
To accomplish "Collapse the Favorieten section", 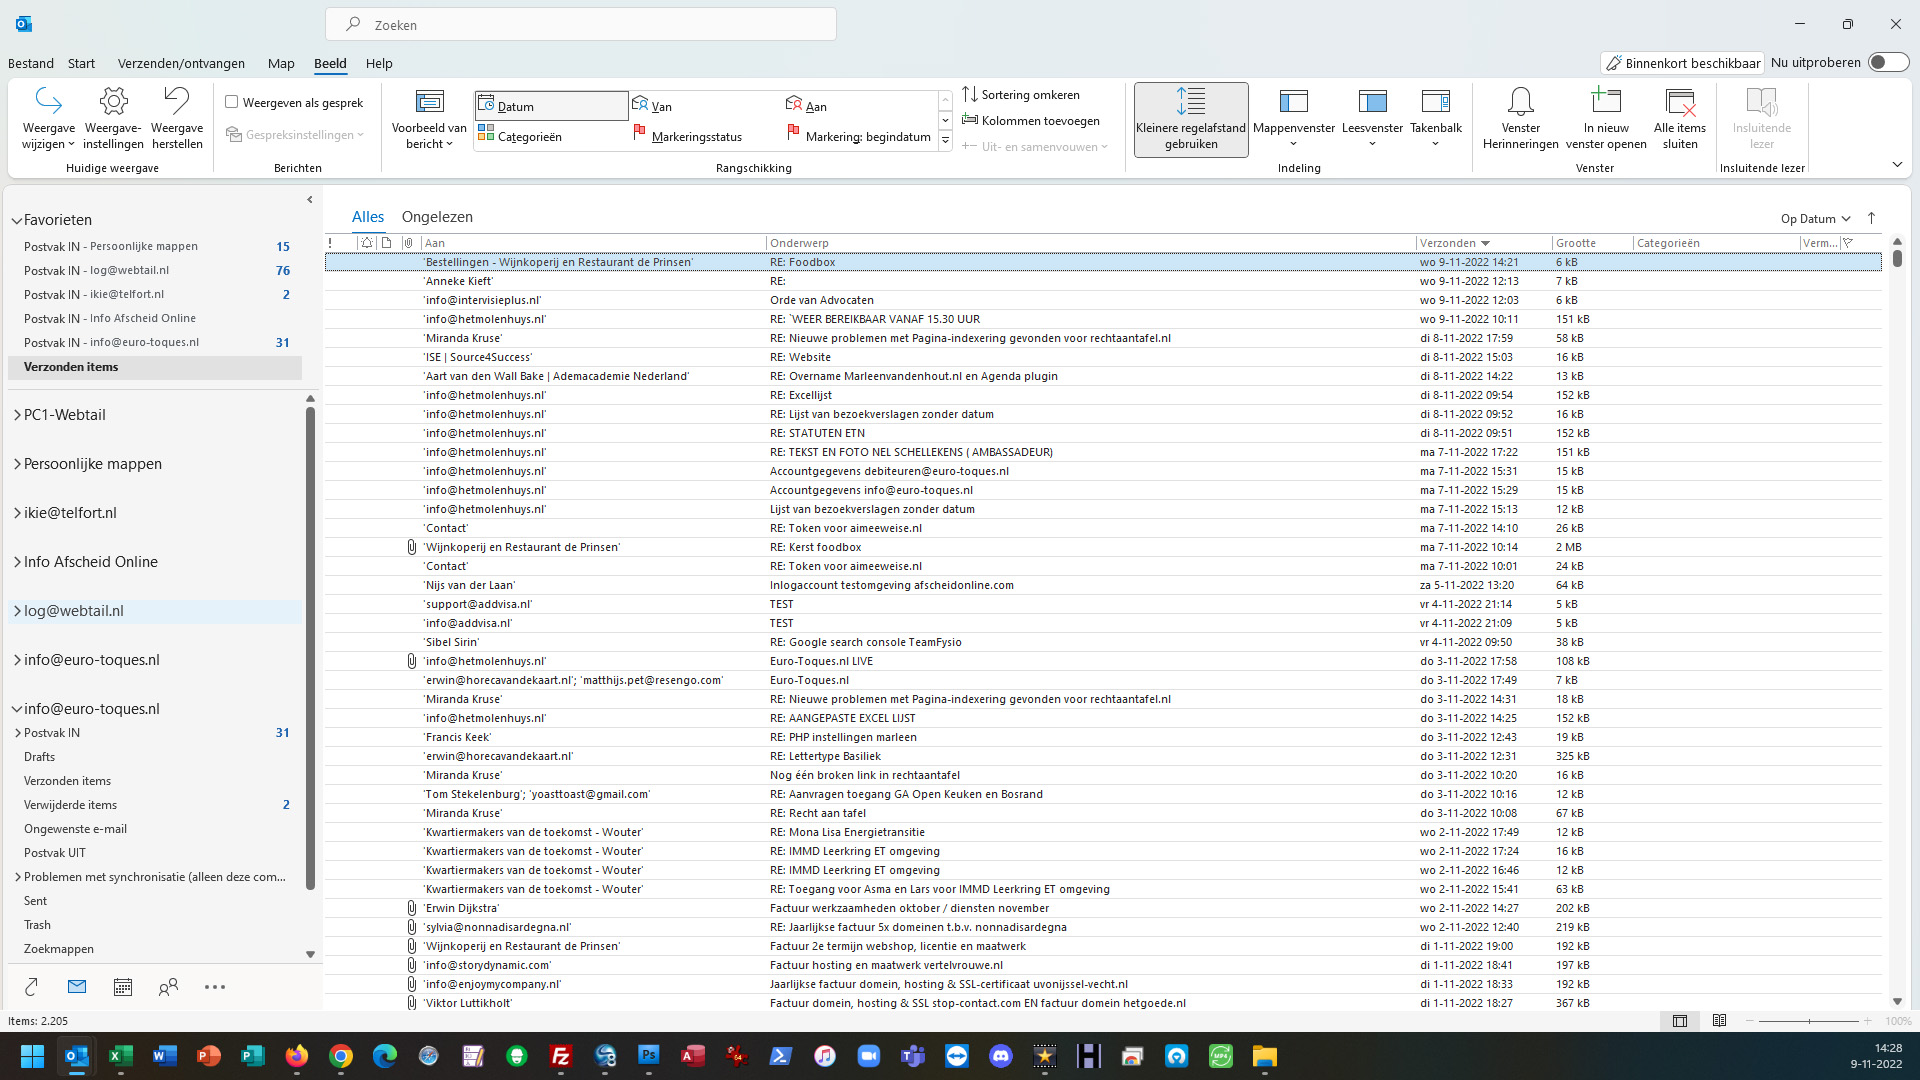I will pyautogui.click(x=17, y=220).
